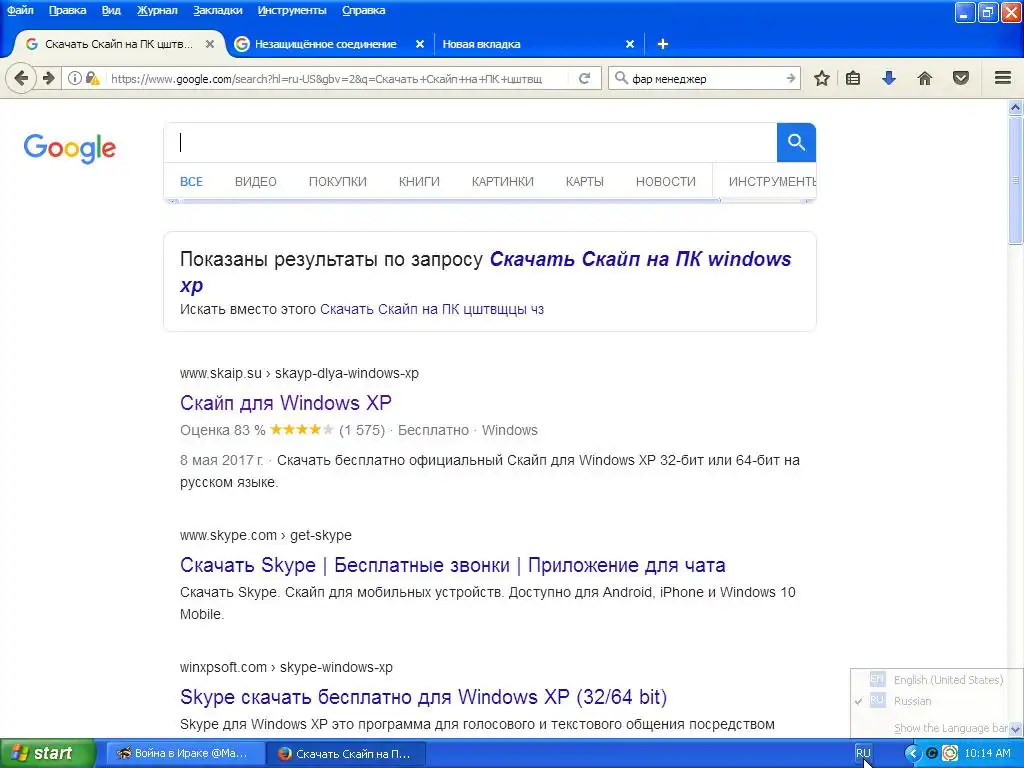Select the КАРТИНКИ search filter

coord(503,182)
